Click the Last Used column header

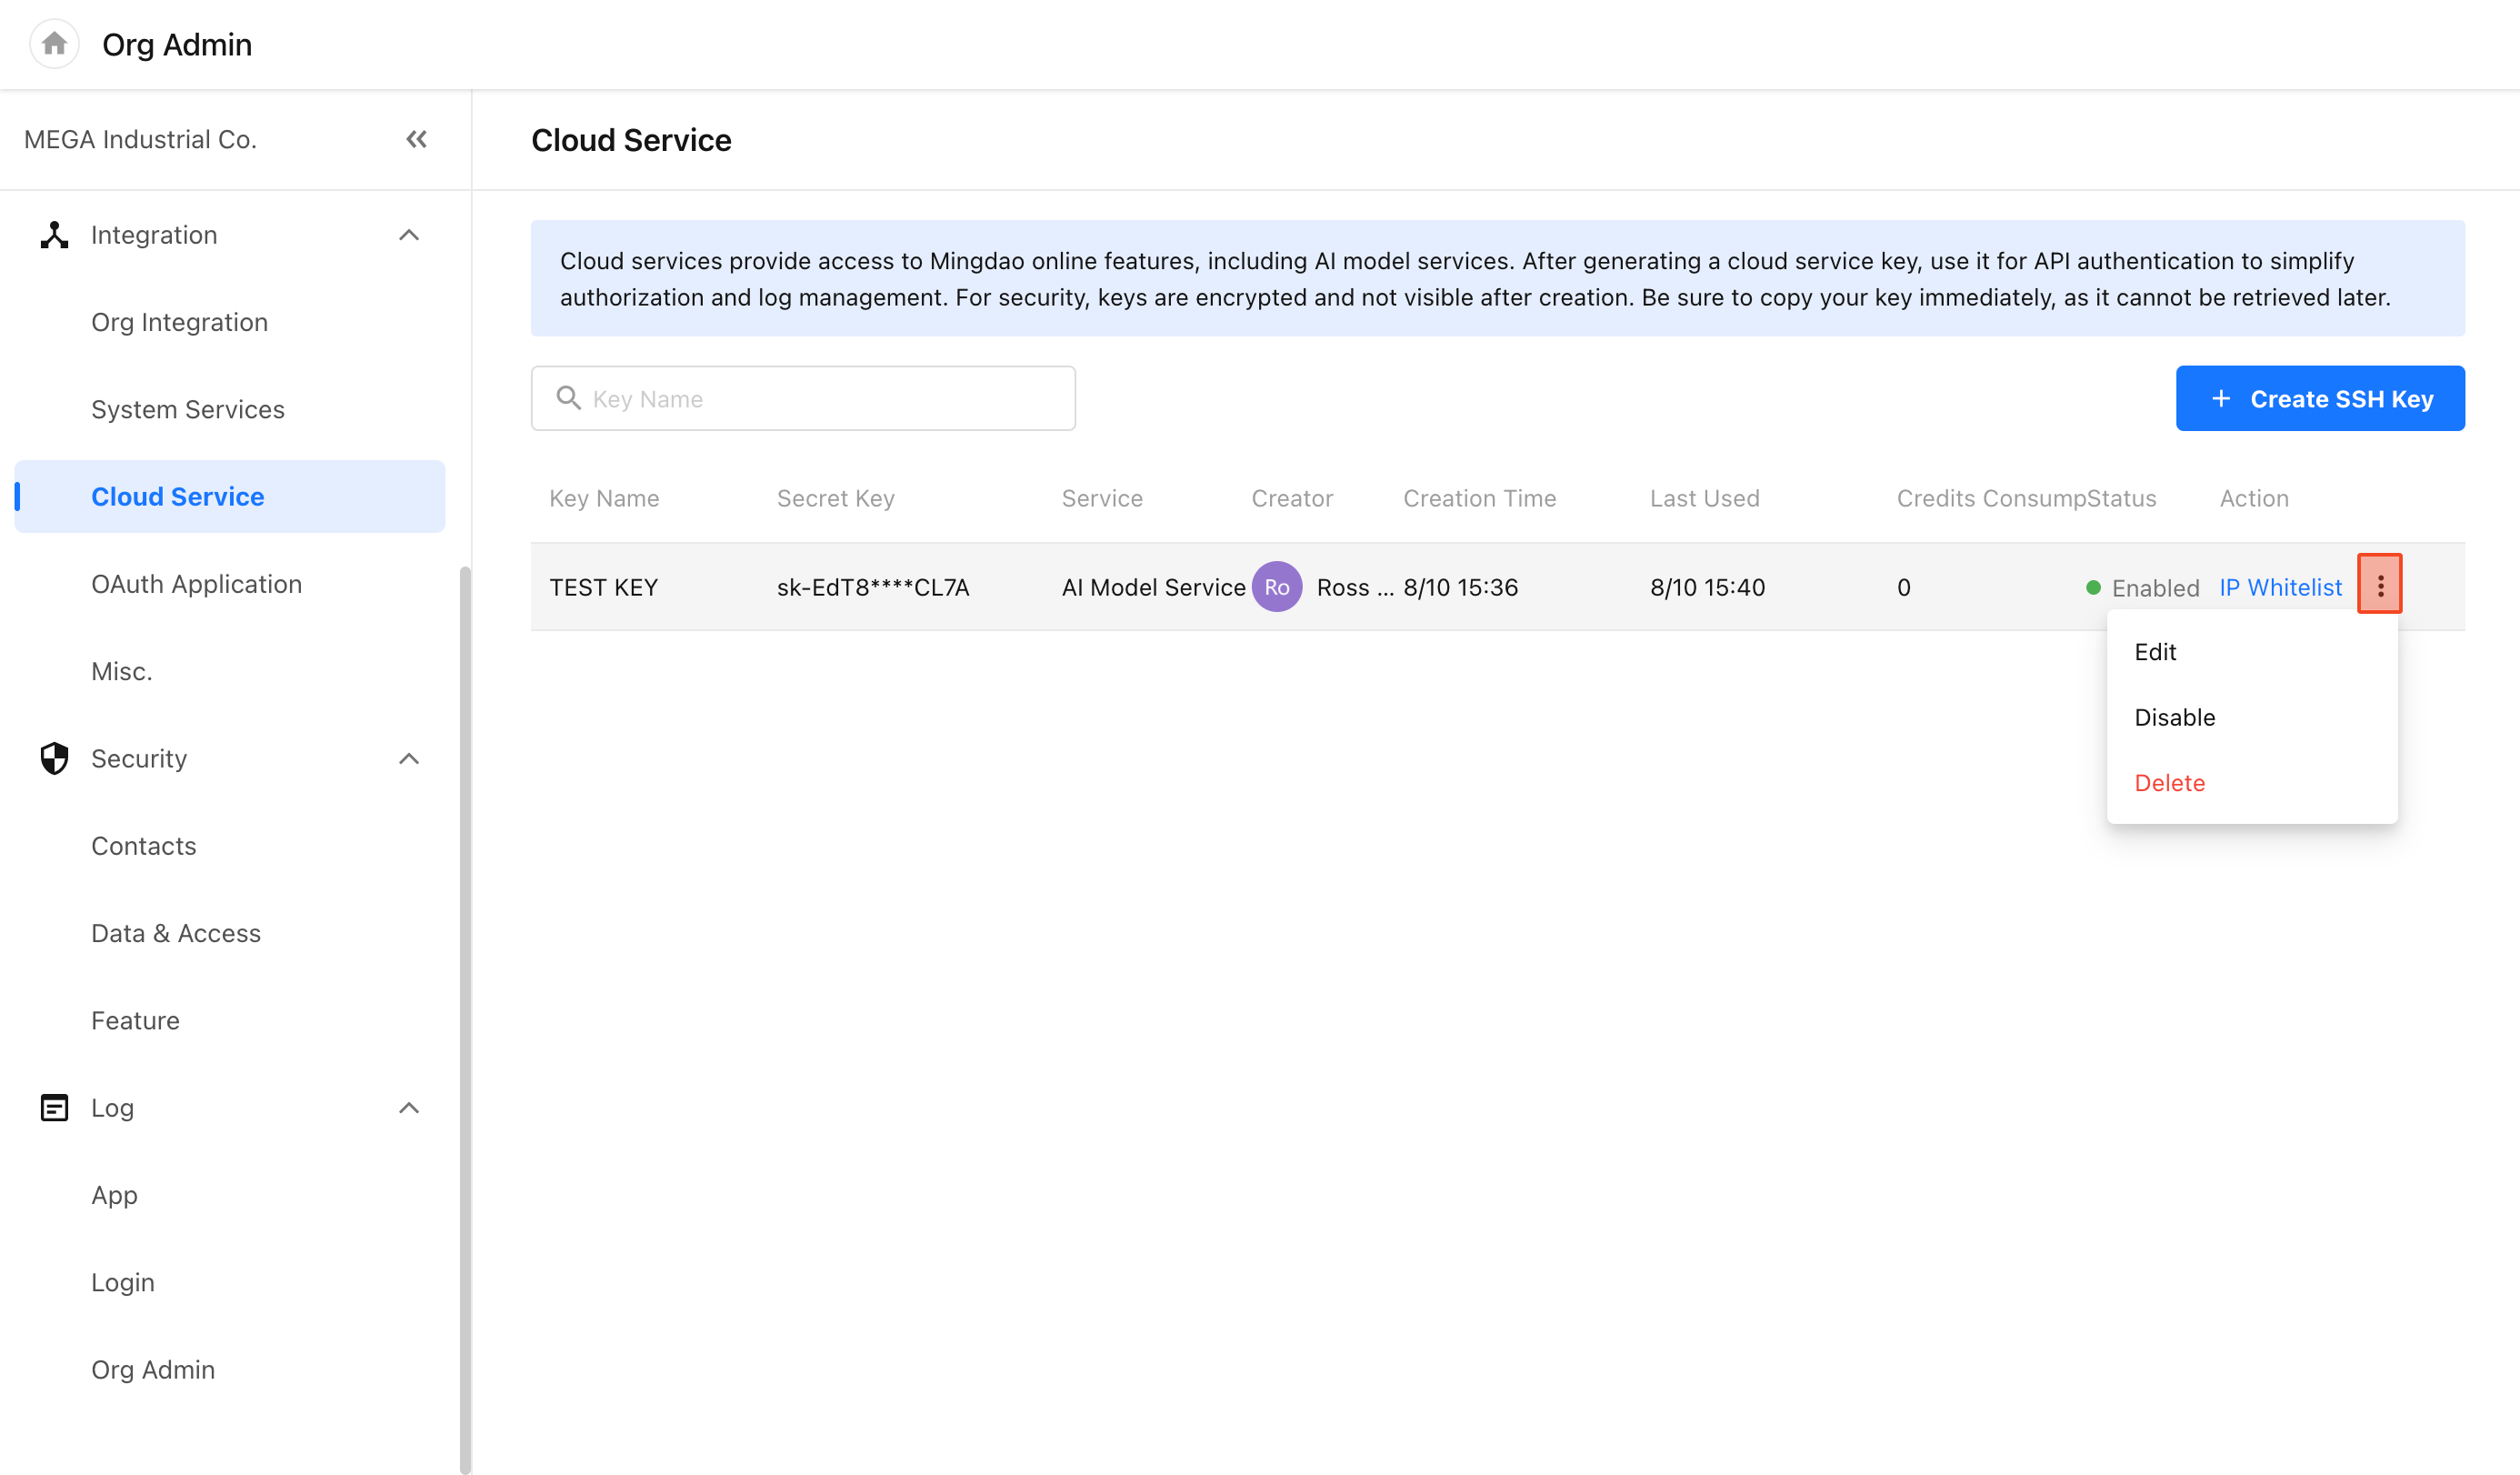point(1704,498)
